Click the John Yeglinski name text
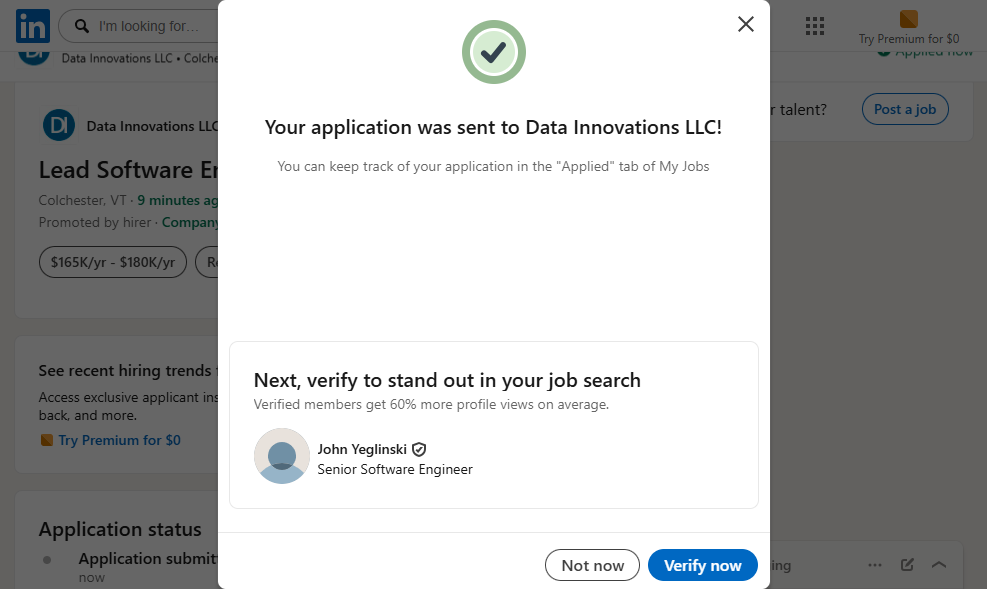987x589 pixels. [x=362, y=450]
